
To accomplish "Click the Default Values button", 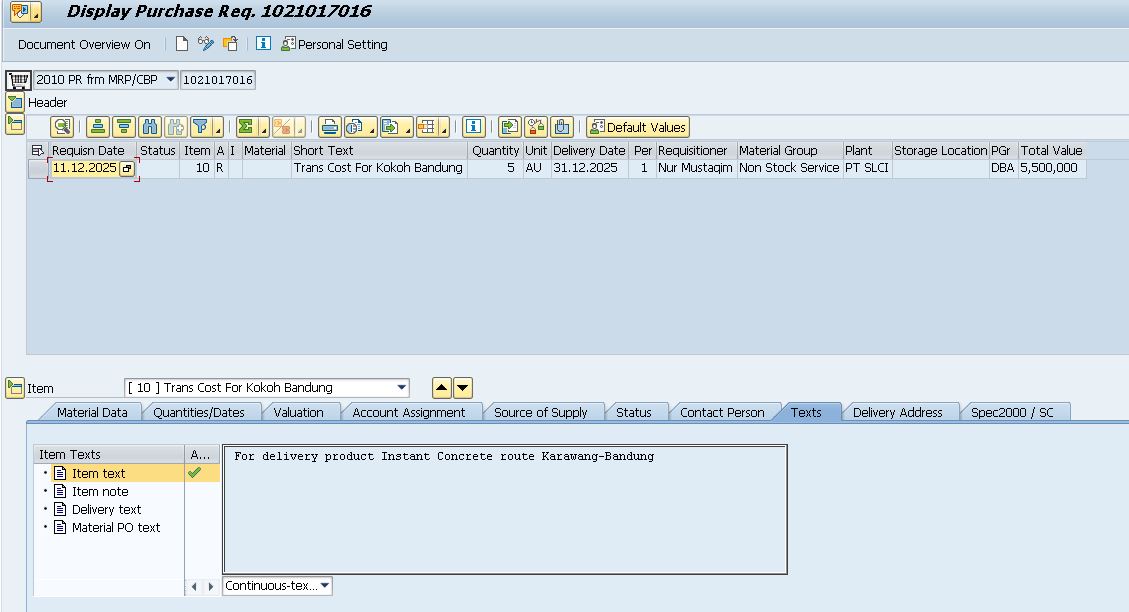I will (x=638, y=127).
